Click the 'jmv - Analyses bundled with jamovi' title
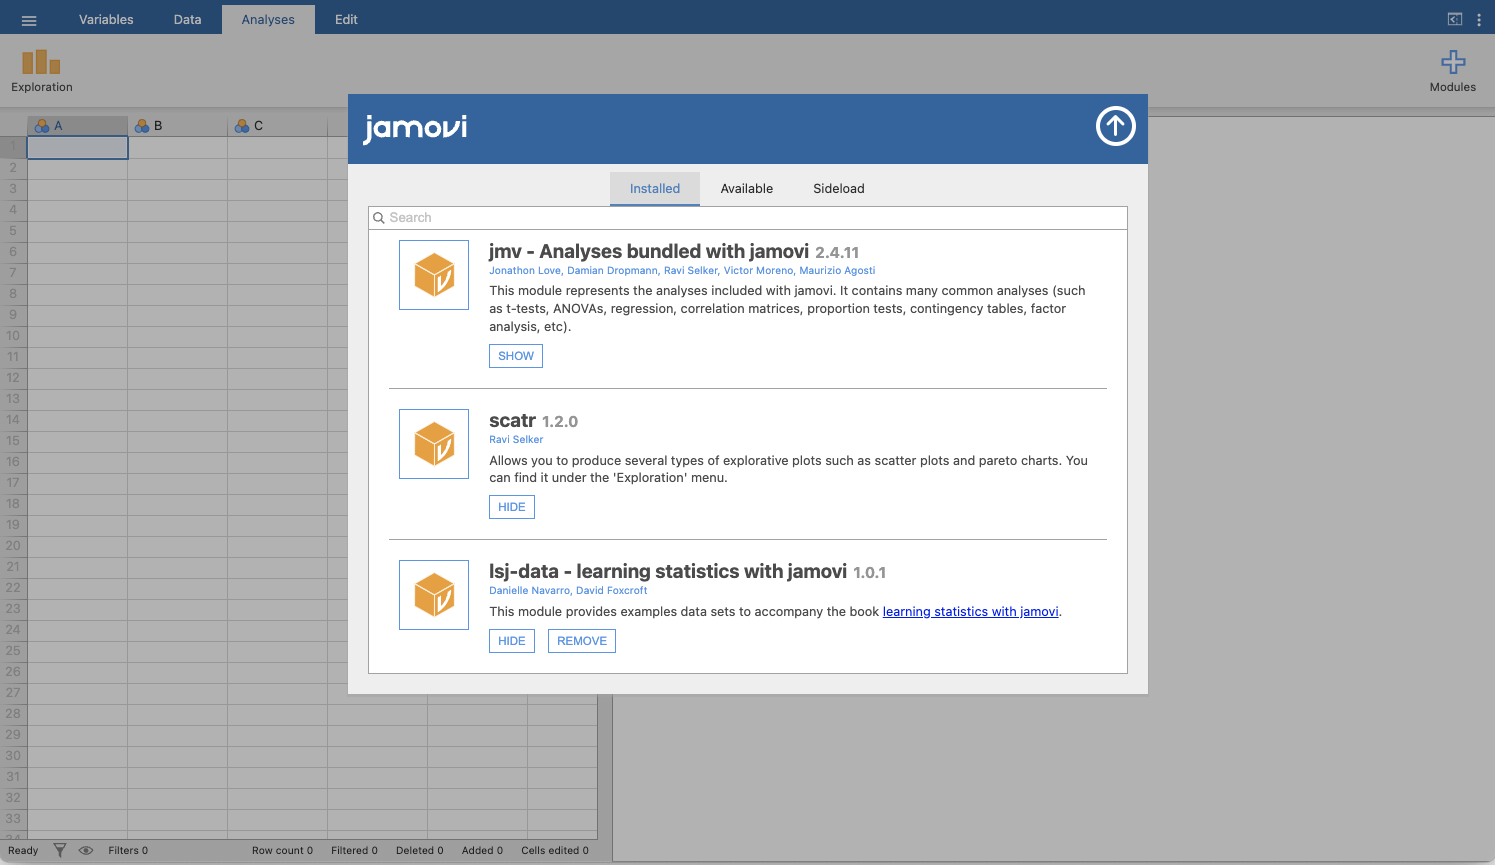This screenshot has height=865, width=1495. [649, 252]
